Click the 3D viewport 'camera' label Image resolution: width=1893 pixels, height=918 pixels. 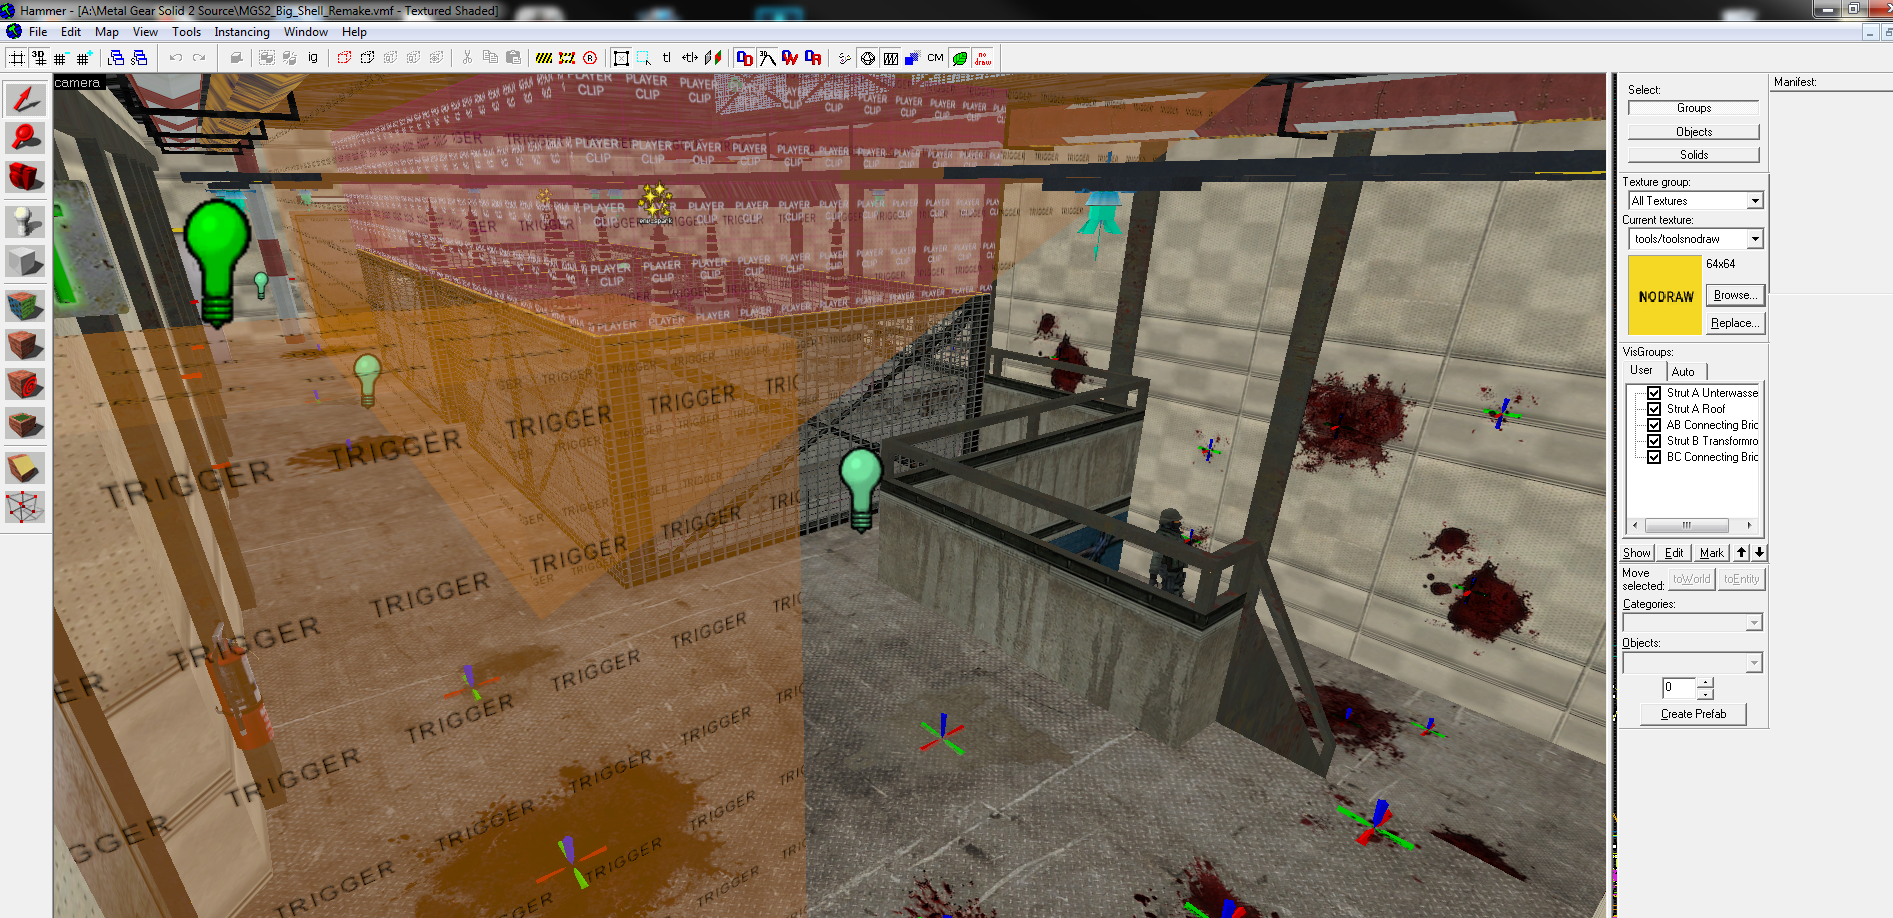[x=78, y=83]
